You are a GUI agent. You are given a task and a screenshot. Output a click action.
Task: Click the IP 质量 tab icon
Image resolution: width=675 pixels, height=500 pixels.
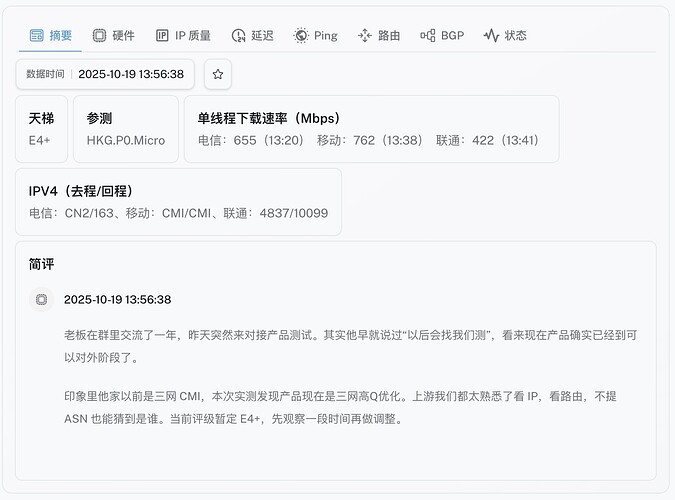[x=162, y=36]
